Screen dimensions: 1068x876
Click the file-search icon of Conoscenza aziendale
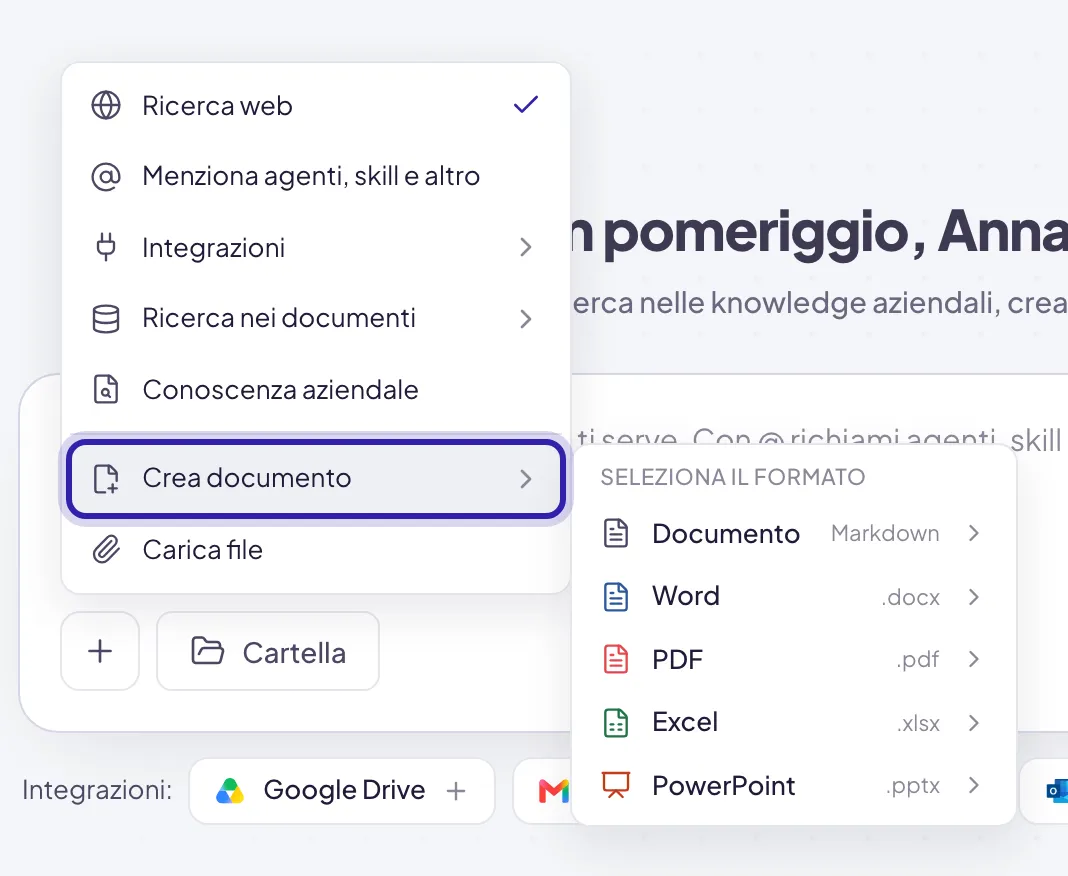pos(106,389)
